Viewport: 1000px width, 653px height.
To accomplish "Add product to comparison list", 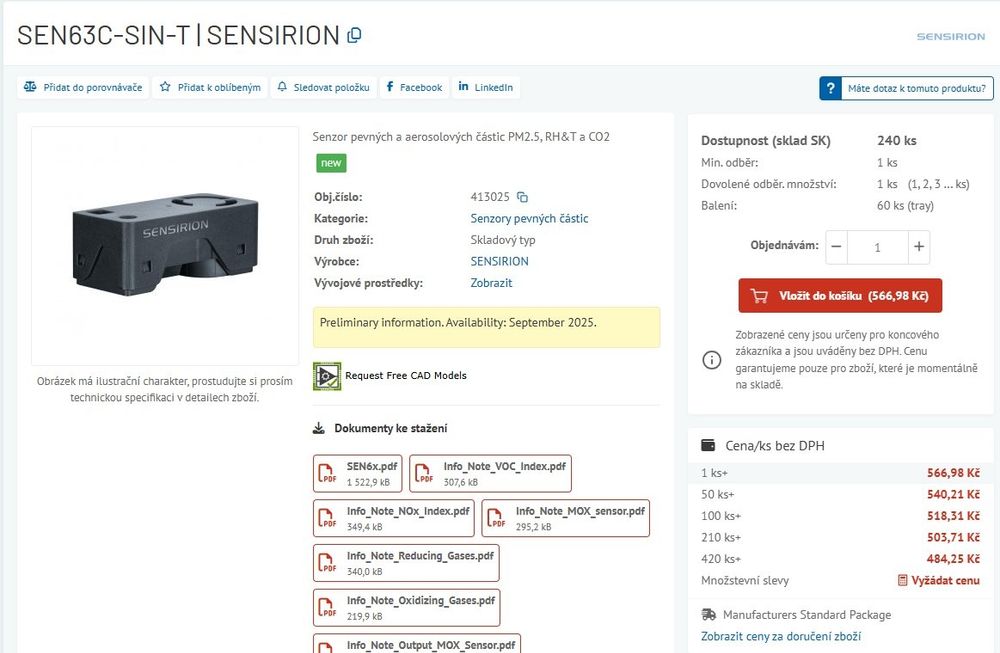I will [83, 88].
